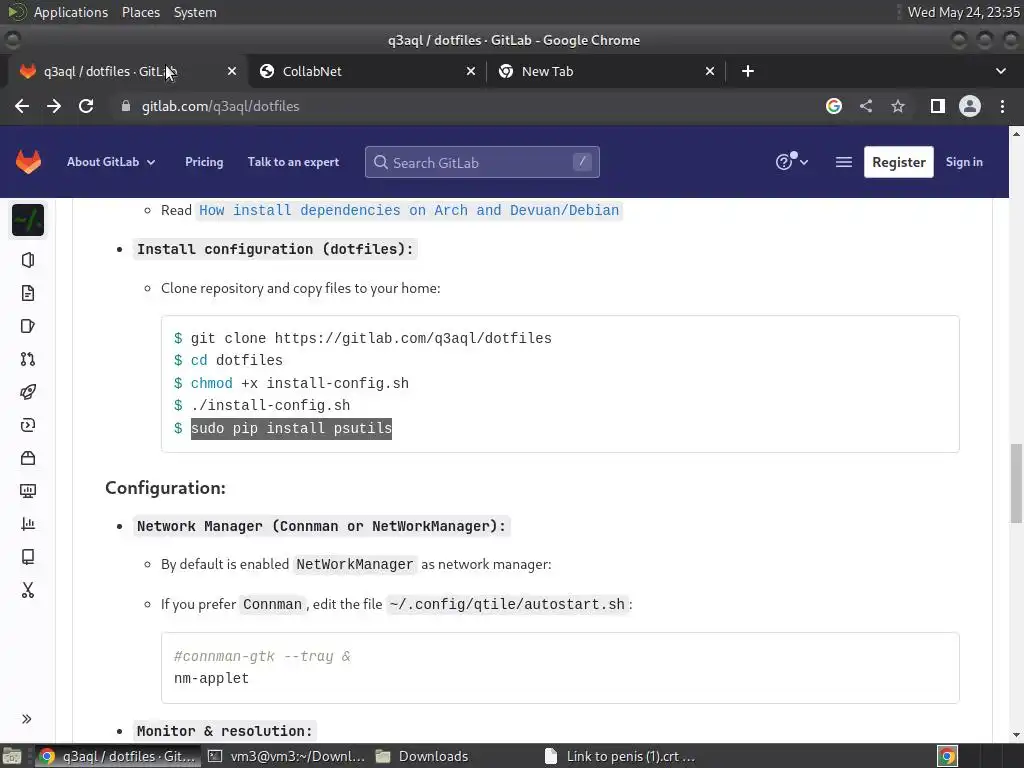
Task: Toggle Chrome side panel
Action: point(938,106)
